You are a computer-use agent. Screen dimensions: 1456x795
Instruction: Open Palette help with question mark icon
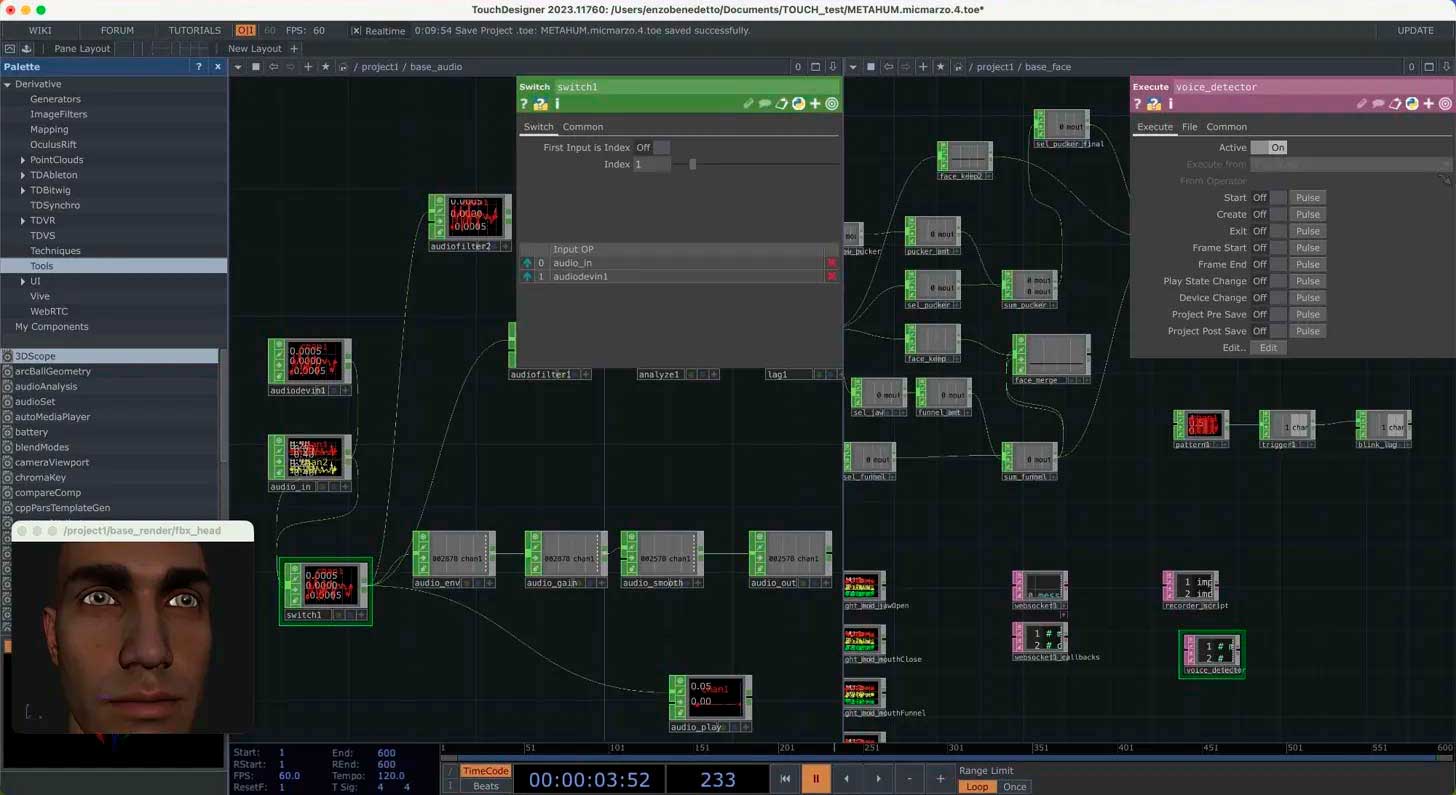pyautogui.click(x=198, y=67)
